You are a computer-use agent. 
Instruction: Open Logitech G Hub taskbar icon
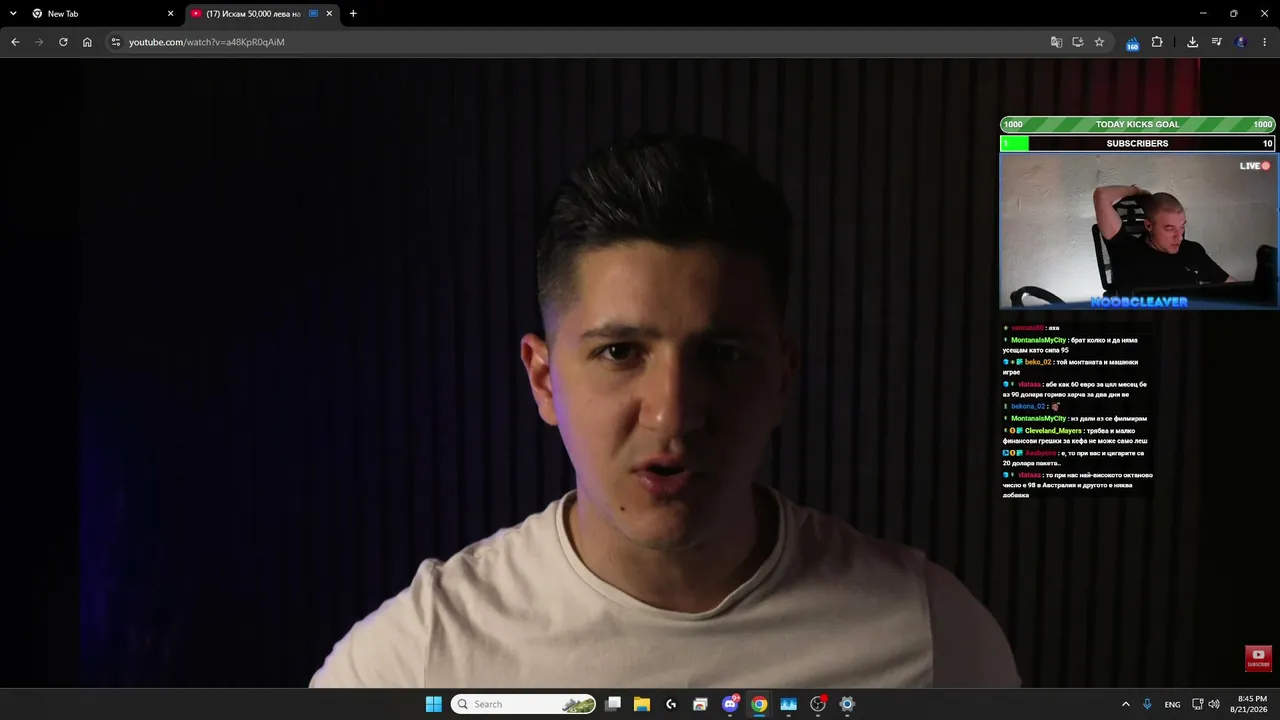pyautogui.click(x=671, y=704)
